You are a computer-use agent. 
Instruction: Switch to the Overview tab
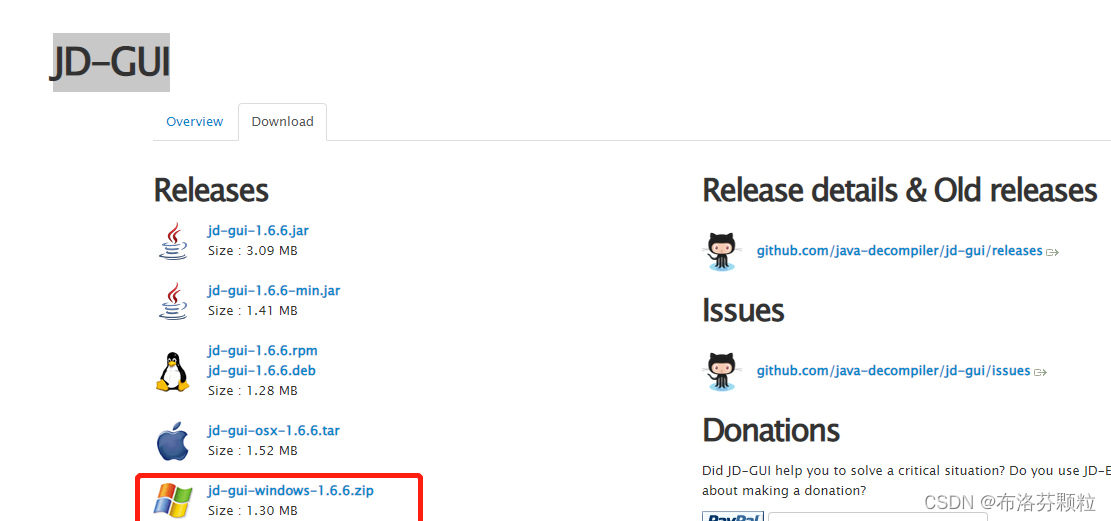point(195,122)
